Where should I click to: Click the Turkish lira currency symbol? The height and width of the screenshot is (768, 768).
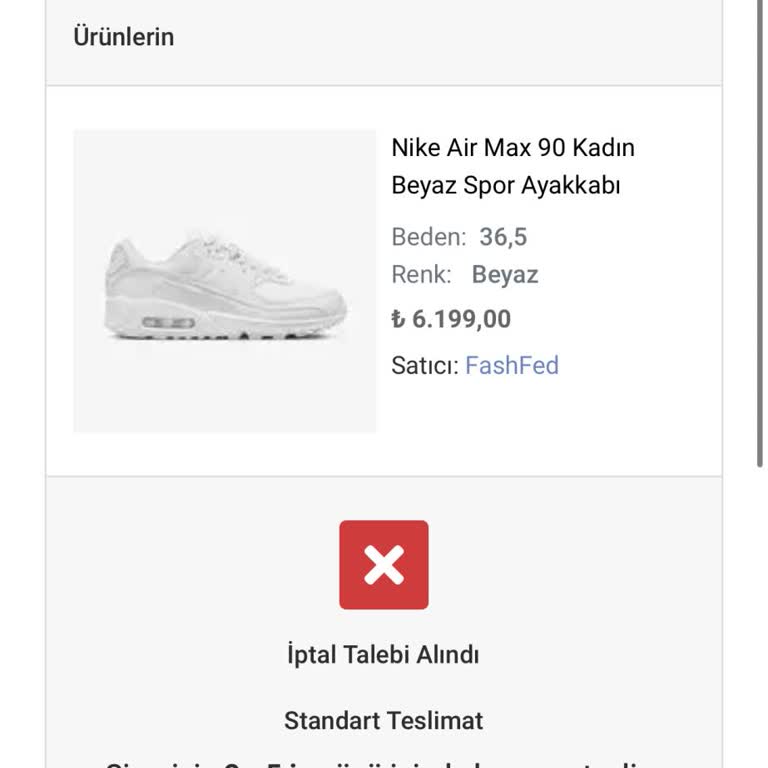(398, 319)
